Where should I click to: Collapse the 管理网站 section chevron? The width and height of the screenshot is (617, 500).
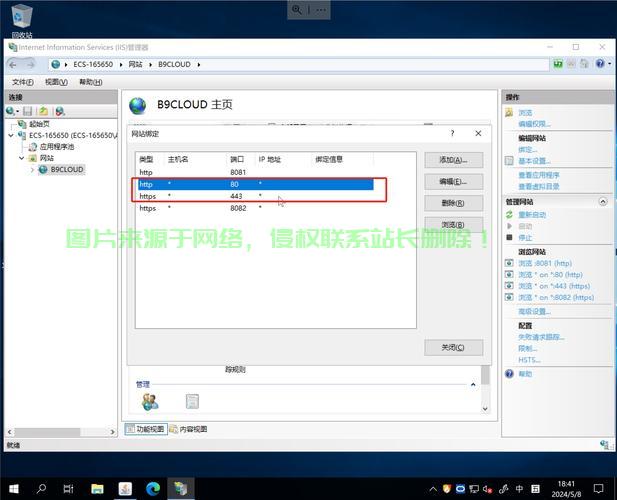click(602, 201)
